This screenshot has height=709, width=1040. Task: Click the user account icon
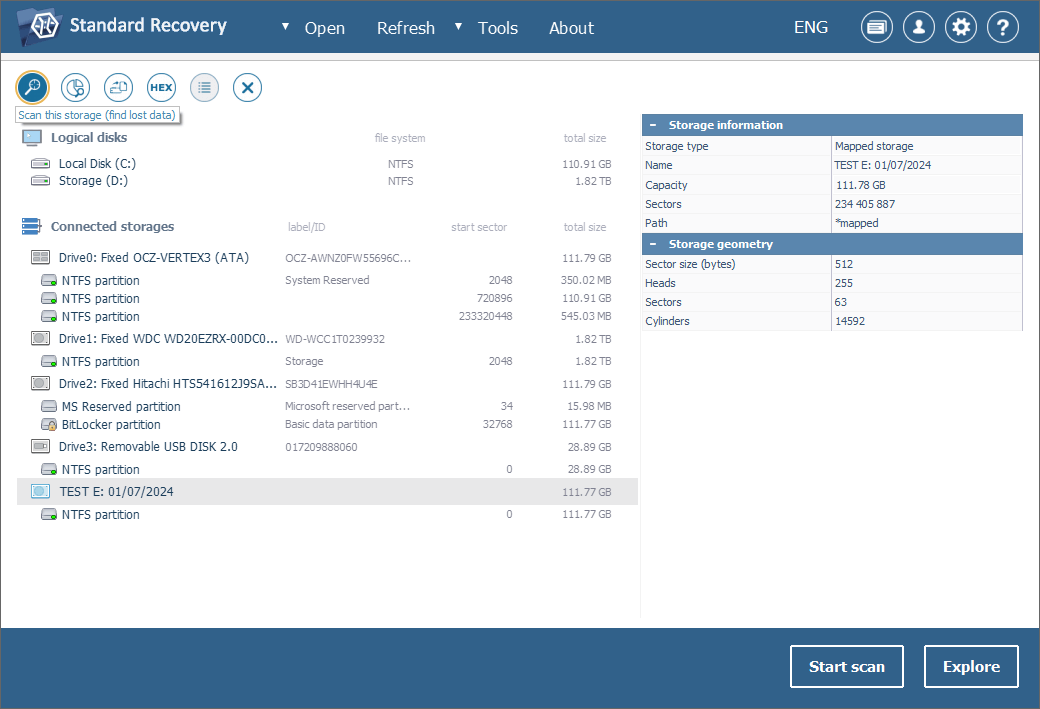tap(919, 27)
